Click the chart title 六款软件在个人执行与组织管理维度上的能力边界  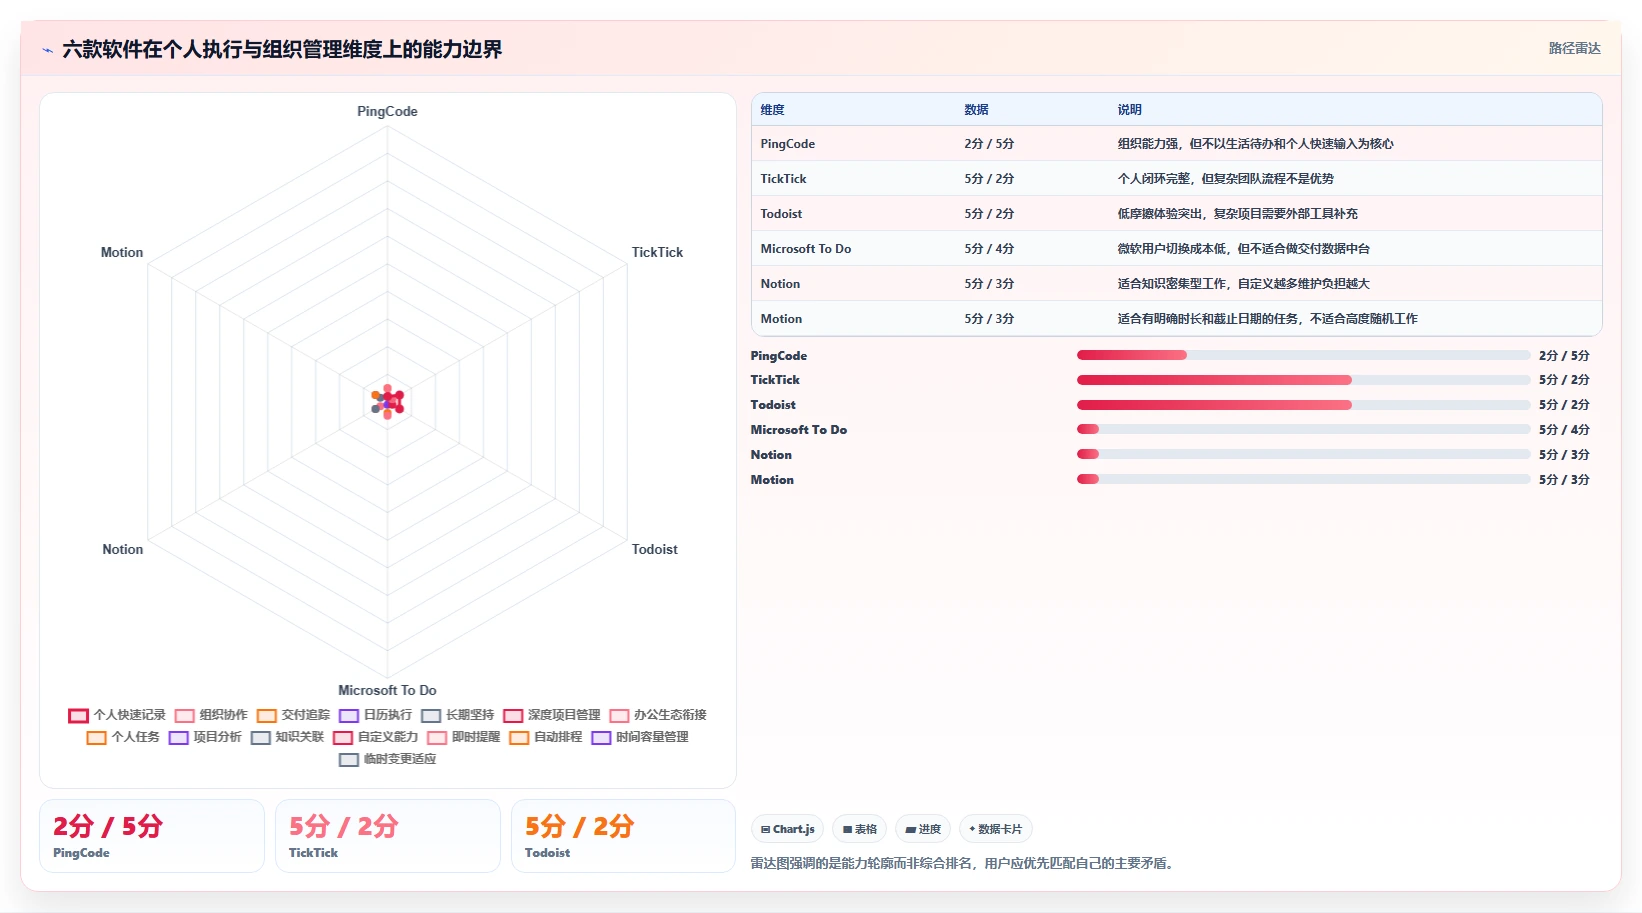282,49
